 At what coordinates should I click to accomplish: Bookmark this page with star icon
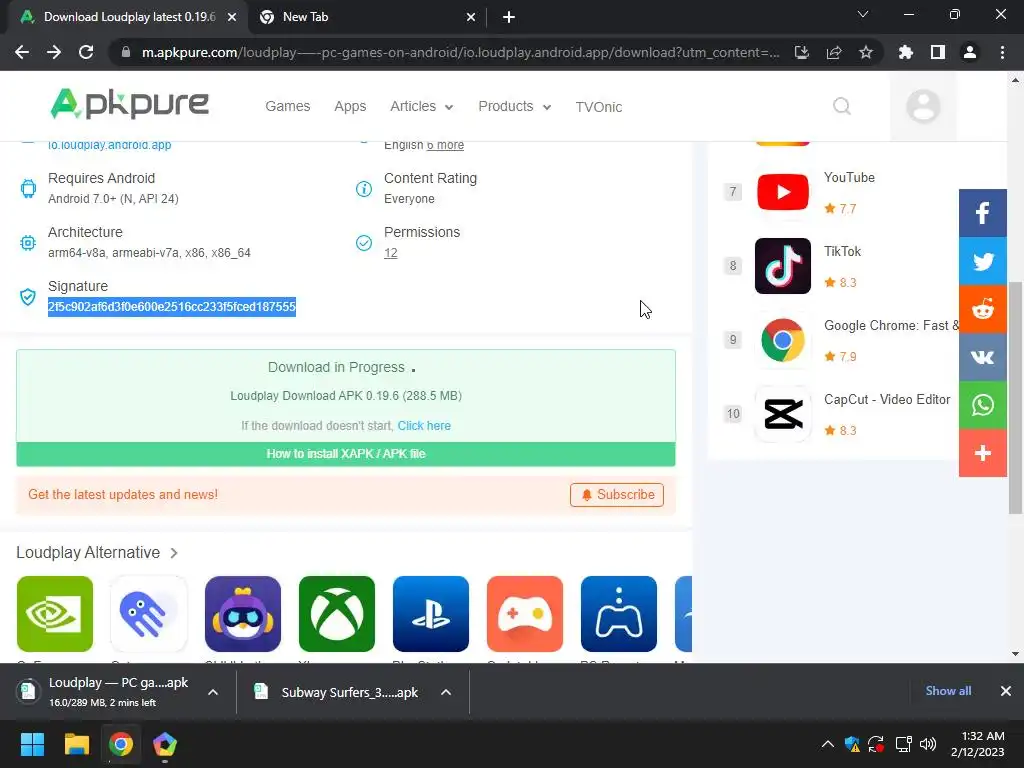point(866,52)
